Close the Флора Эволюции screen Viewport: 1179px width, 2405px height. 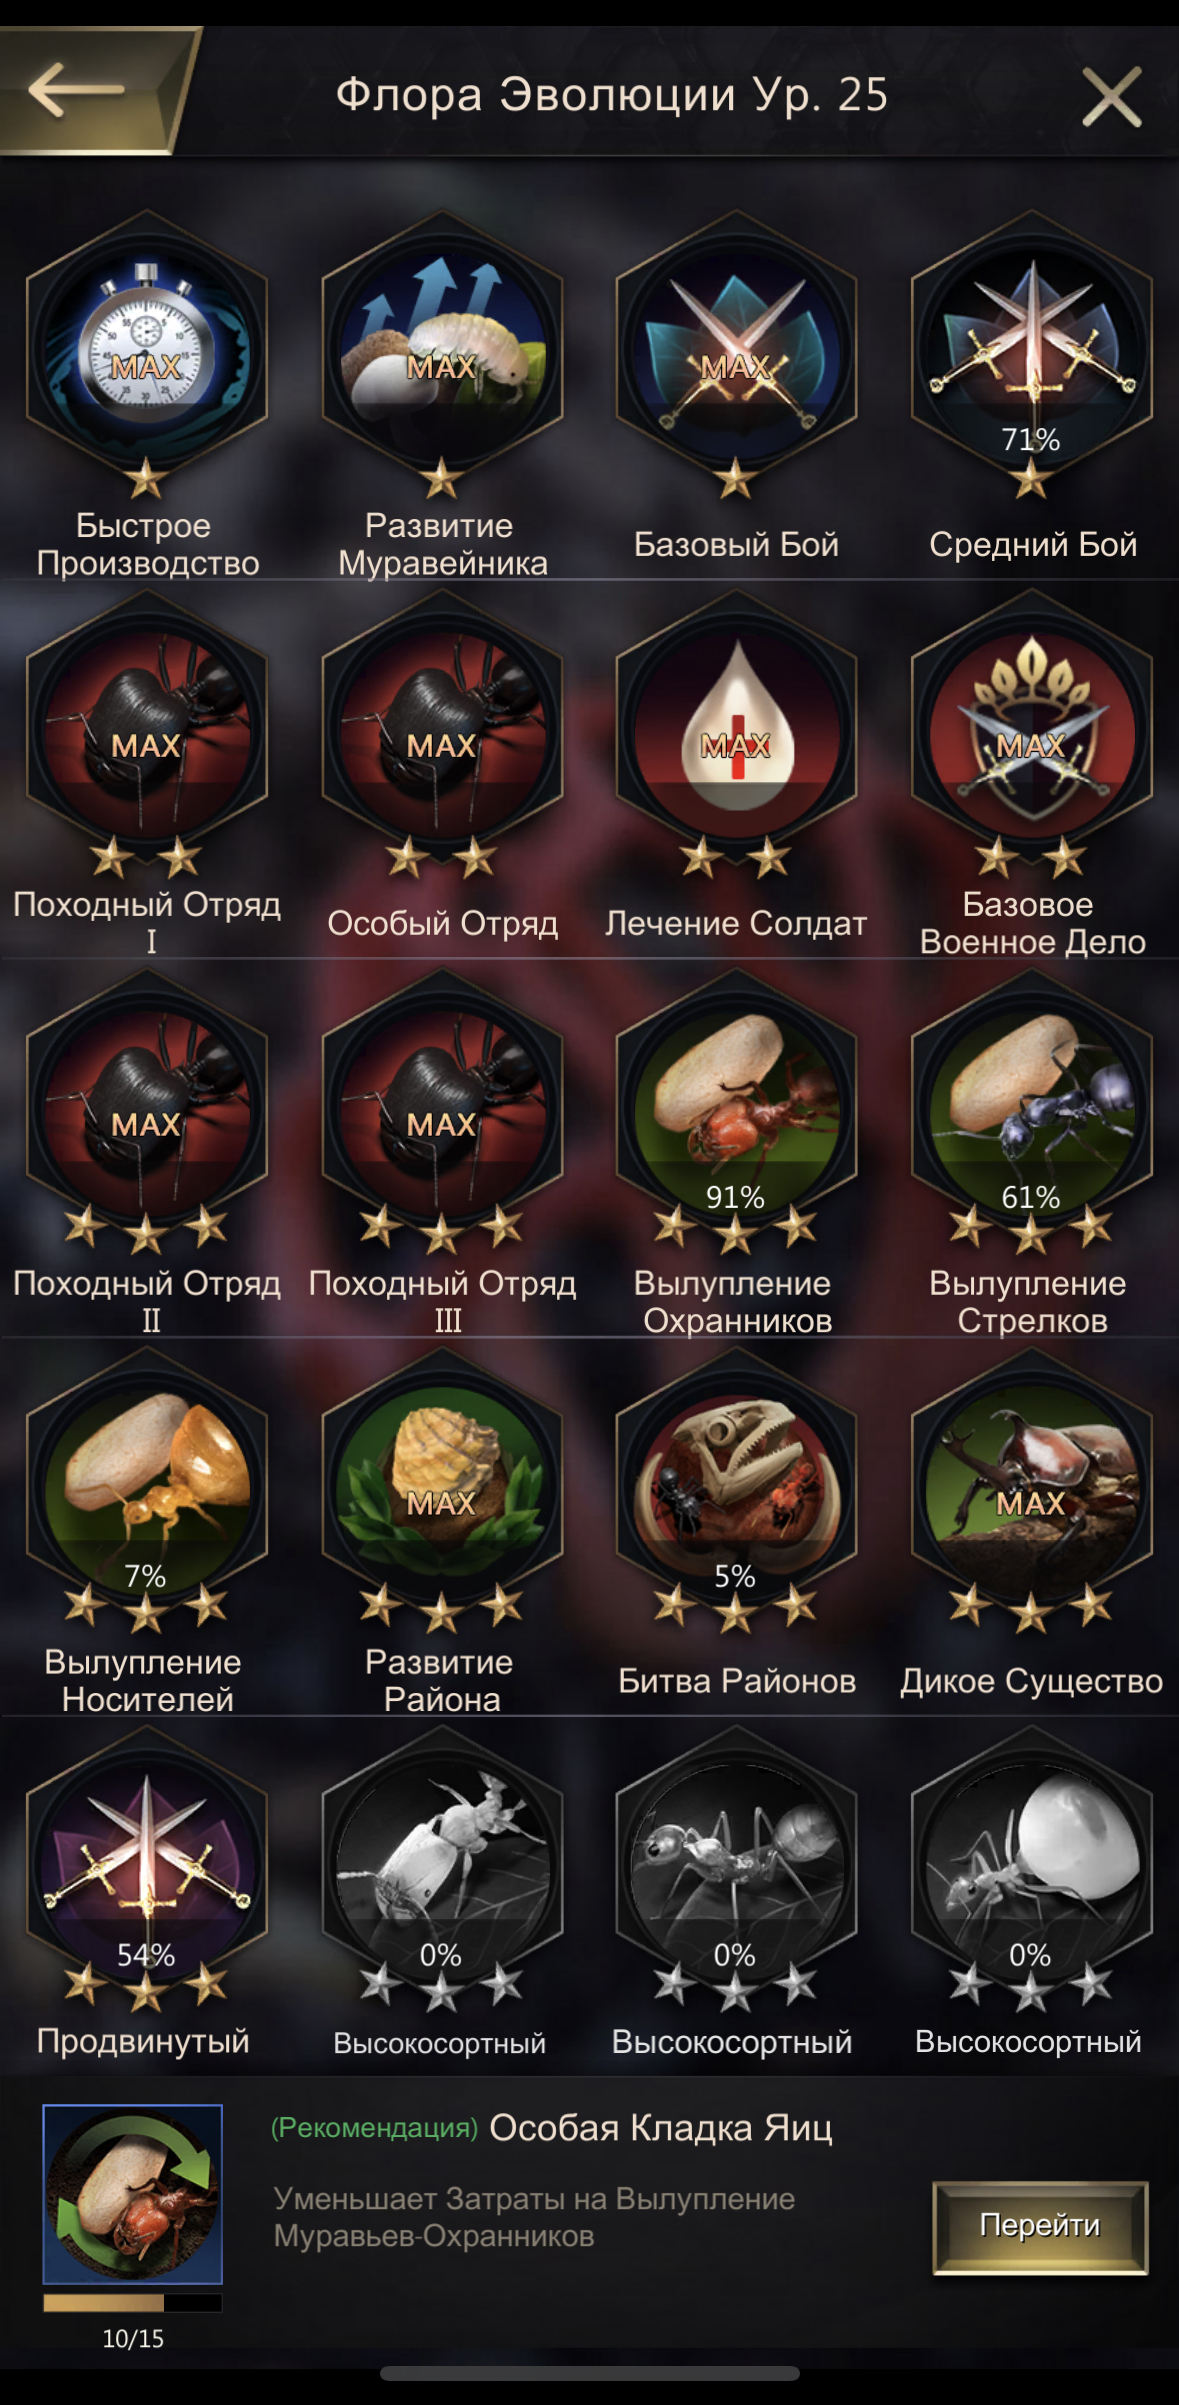[x=1111, y=96]
